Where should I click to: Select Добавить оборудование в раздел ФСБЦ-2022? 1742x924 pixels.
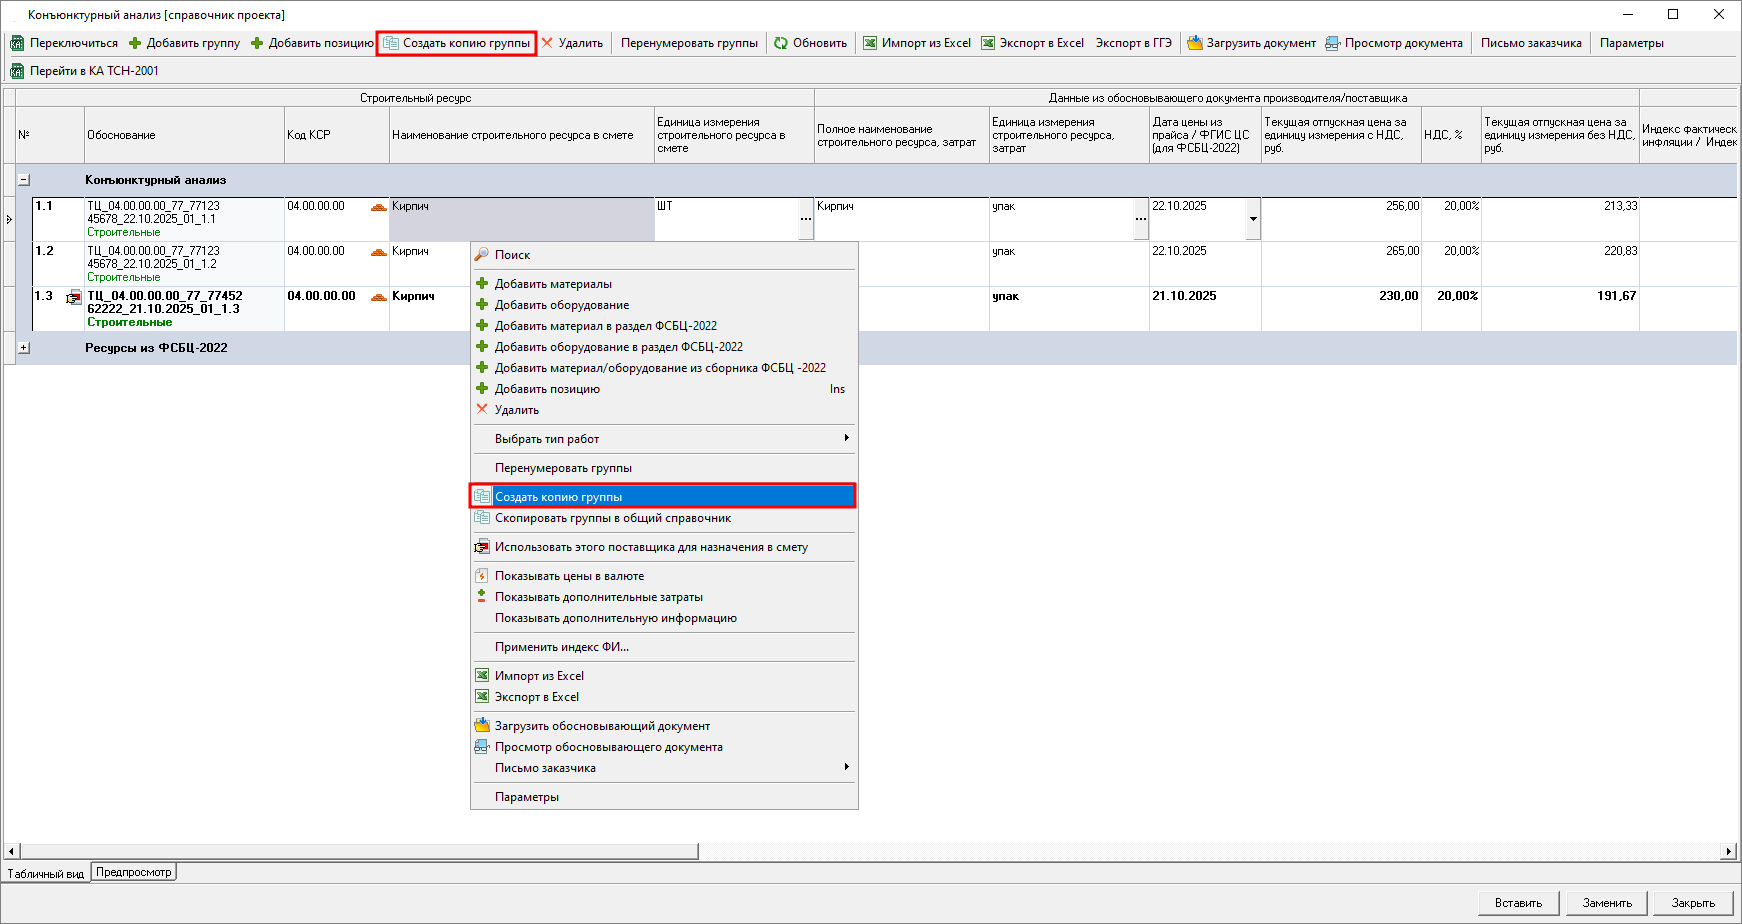664,347
